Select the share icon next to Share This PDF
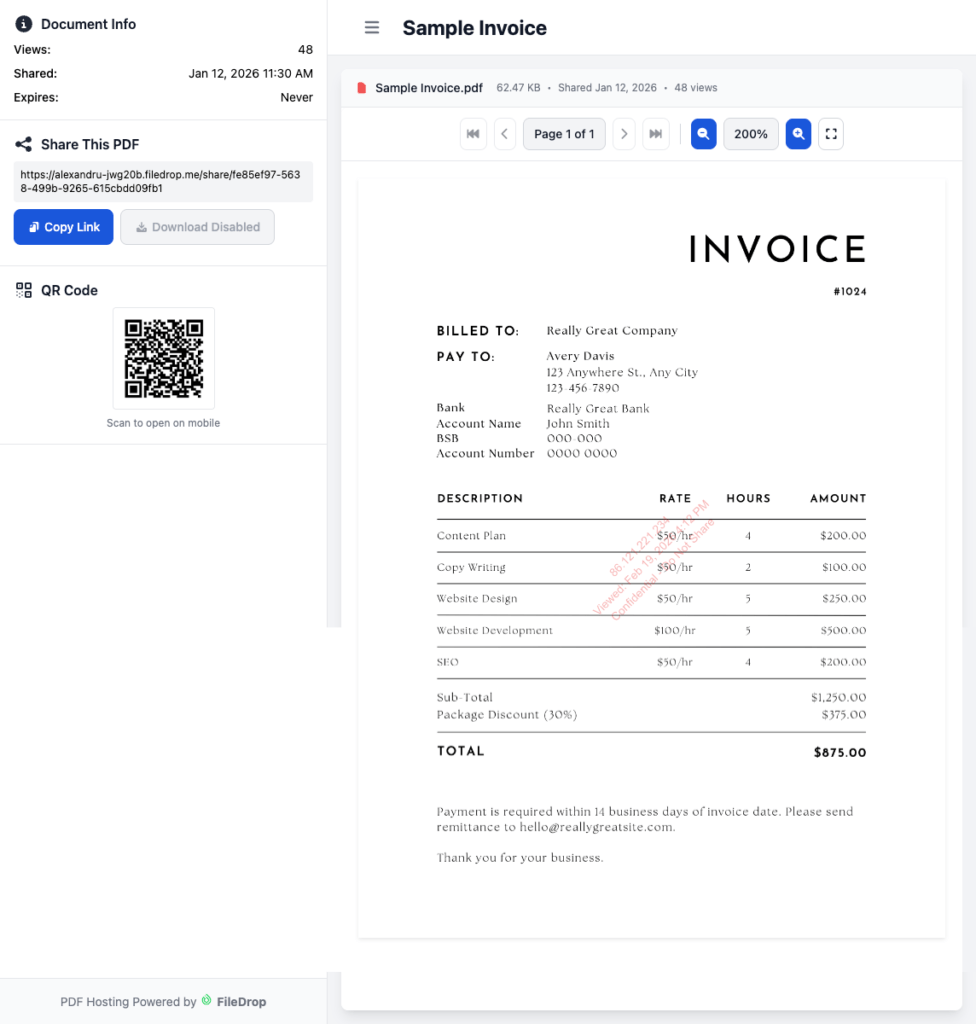 [x=22, y=144]
